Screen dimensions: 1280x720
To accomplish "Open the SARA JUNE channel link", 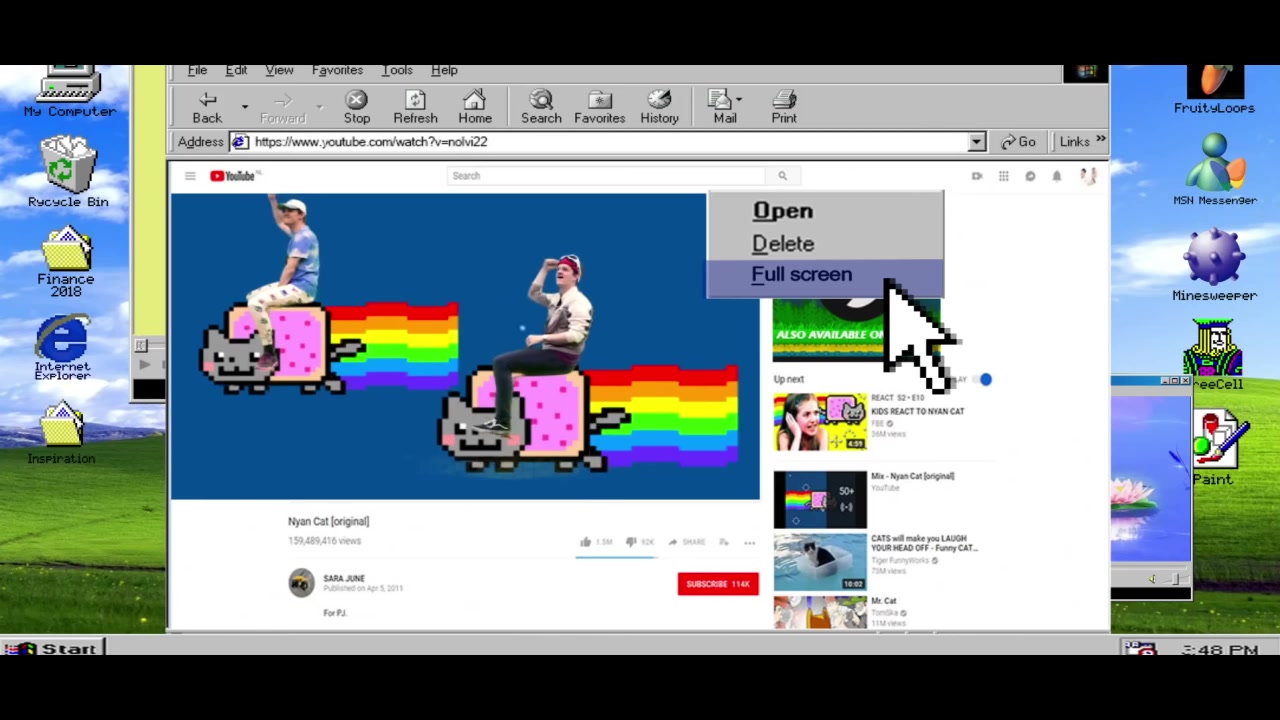I will point(344,578).
